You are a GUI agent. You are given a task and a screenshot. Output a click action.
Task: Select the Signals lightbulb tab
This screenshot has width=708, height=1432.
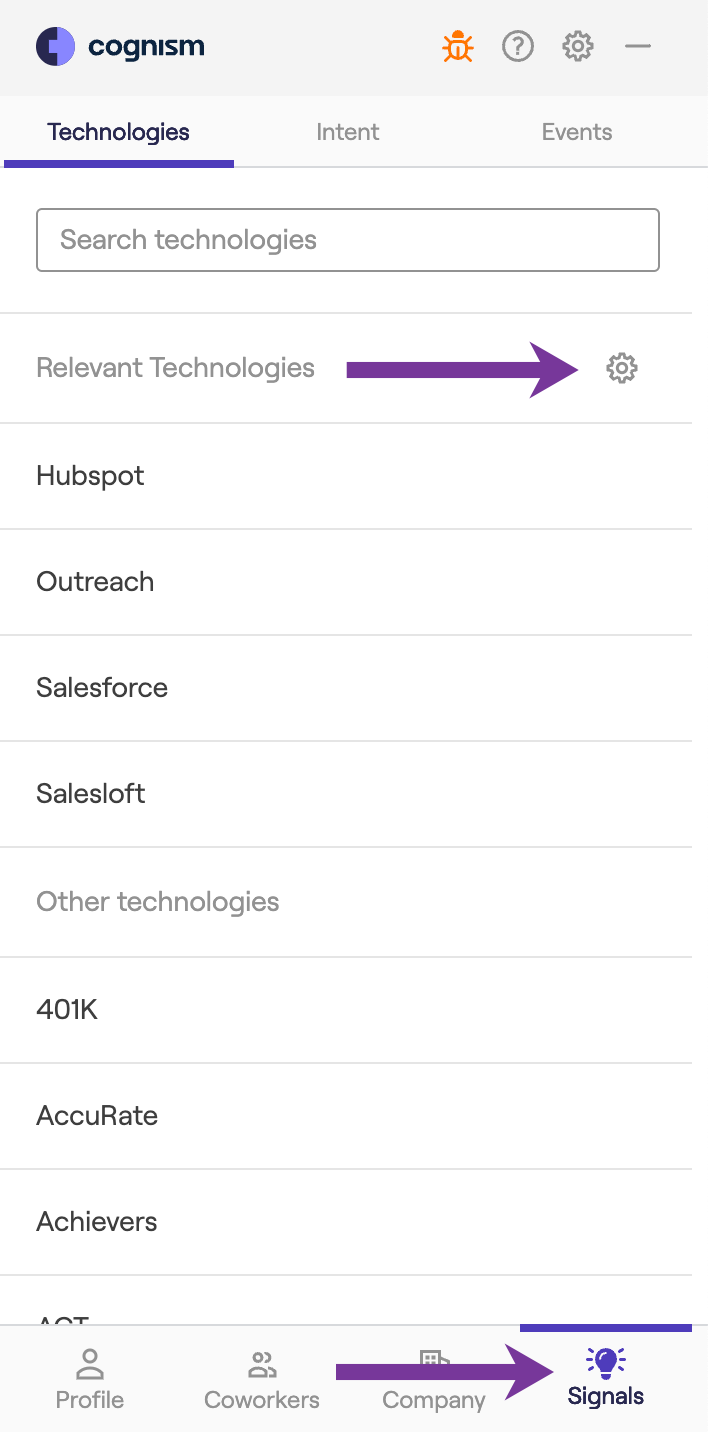pos(606,1364)
